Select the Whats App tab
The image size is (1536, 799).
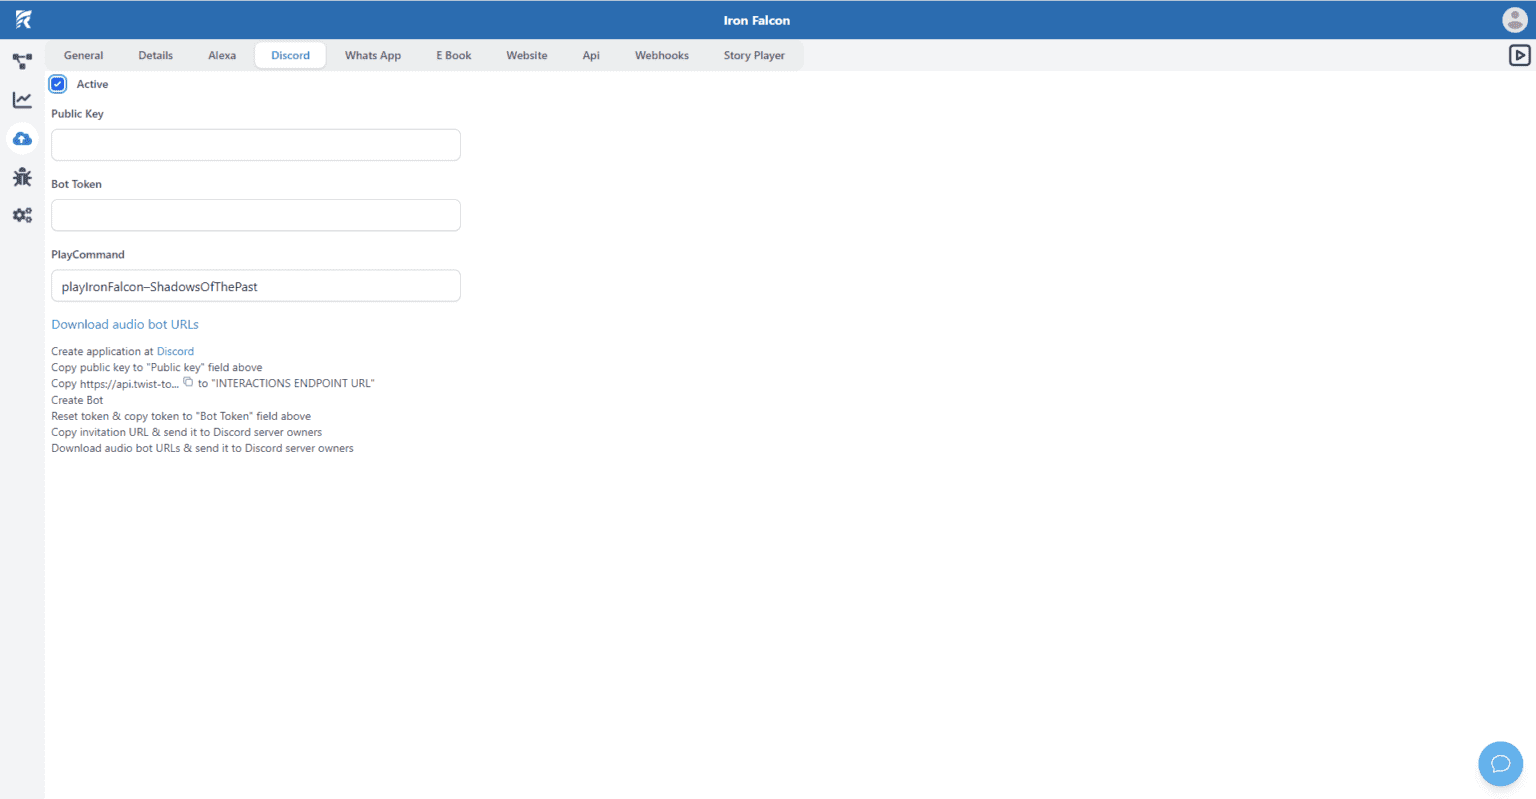[372, 55]
